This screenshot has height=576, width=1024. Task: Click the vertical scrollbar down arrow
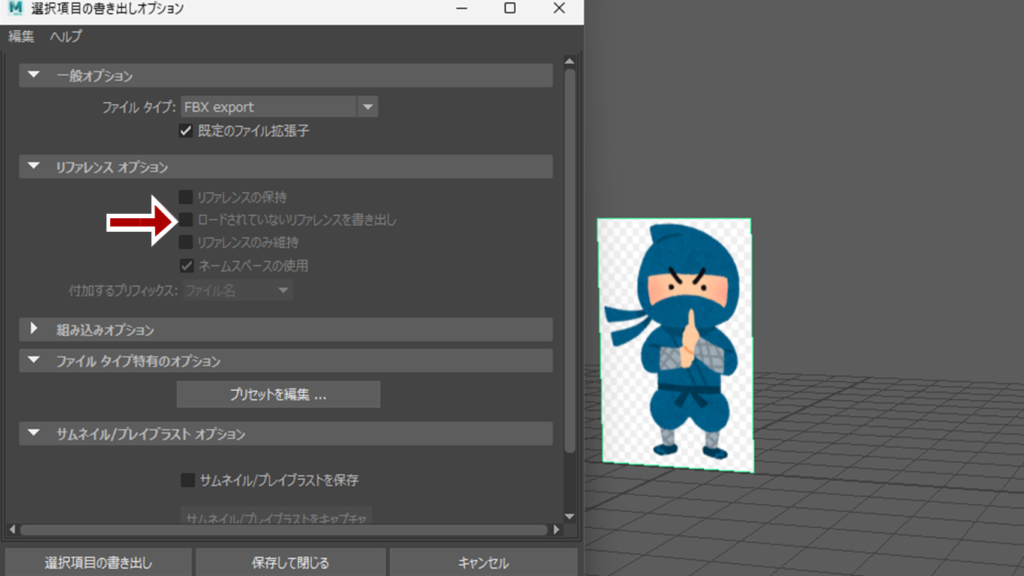(x=569, y=517)
